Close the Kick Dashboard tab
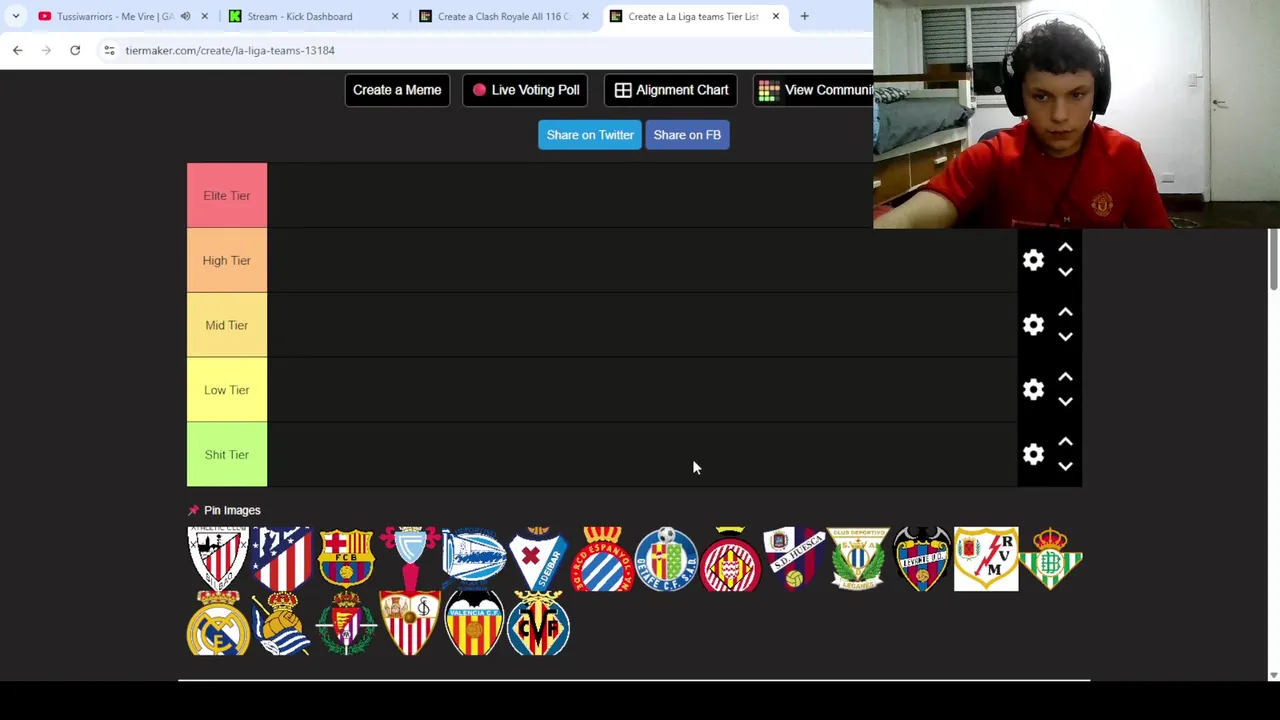The width and height of the screenshot is (1280, 720). coord(395,16)
